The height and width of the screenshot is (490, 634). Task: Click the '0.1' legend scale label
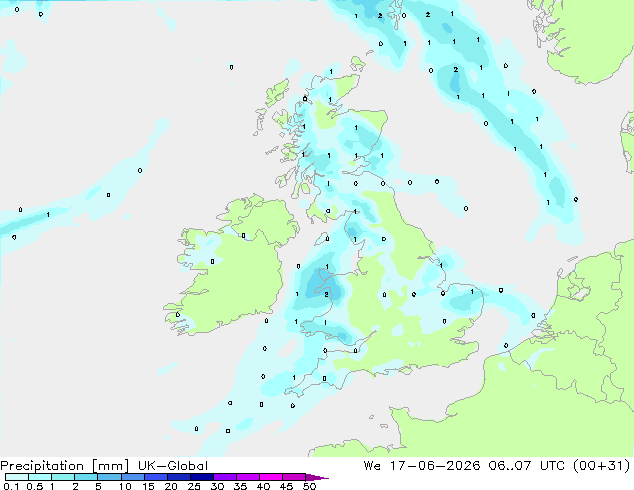point(11,486)
